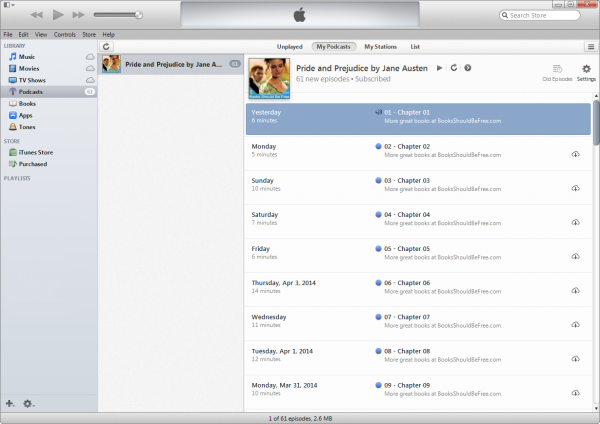
Task: Open the window menu dropdown at top-left
Action: (9, 5)
